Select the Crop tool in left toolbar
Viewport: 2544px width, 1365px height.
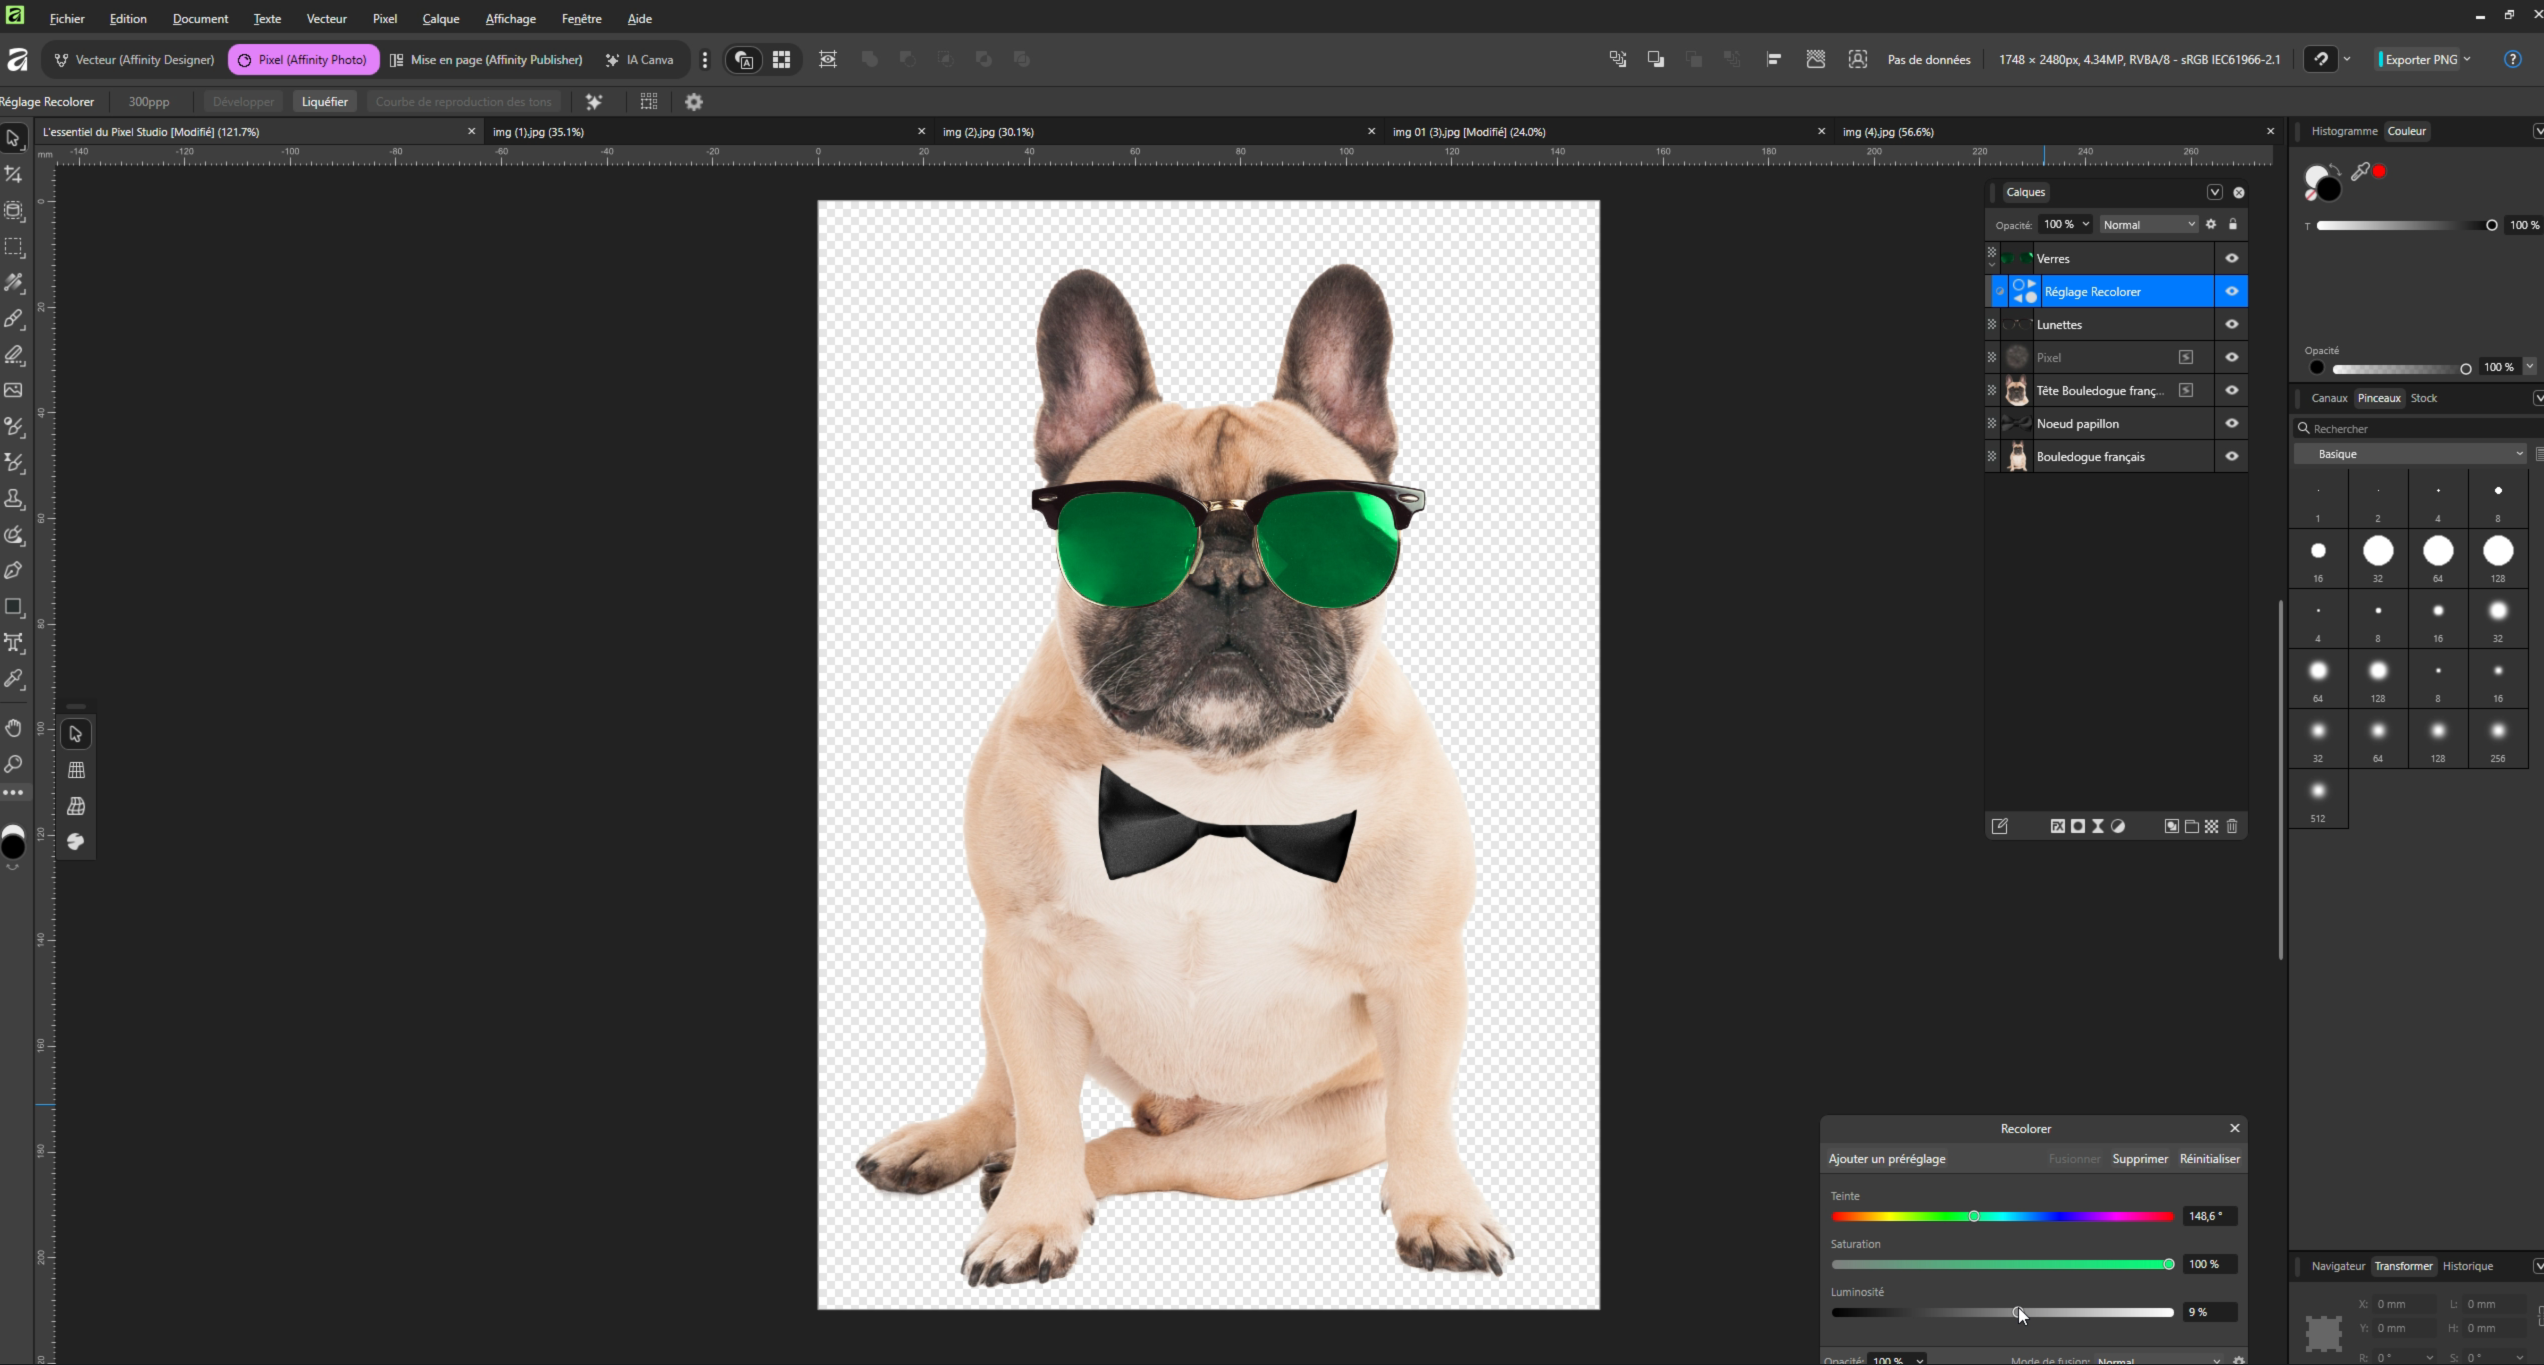[x=14, y=175]
